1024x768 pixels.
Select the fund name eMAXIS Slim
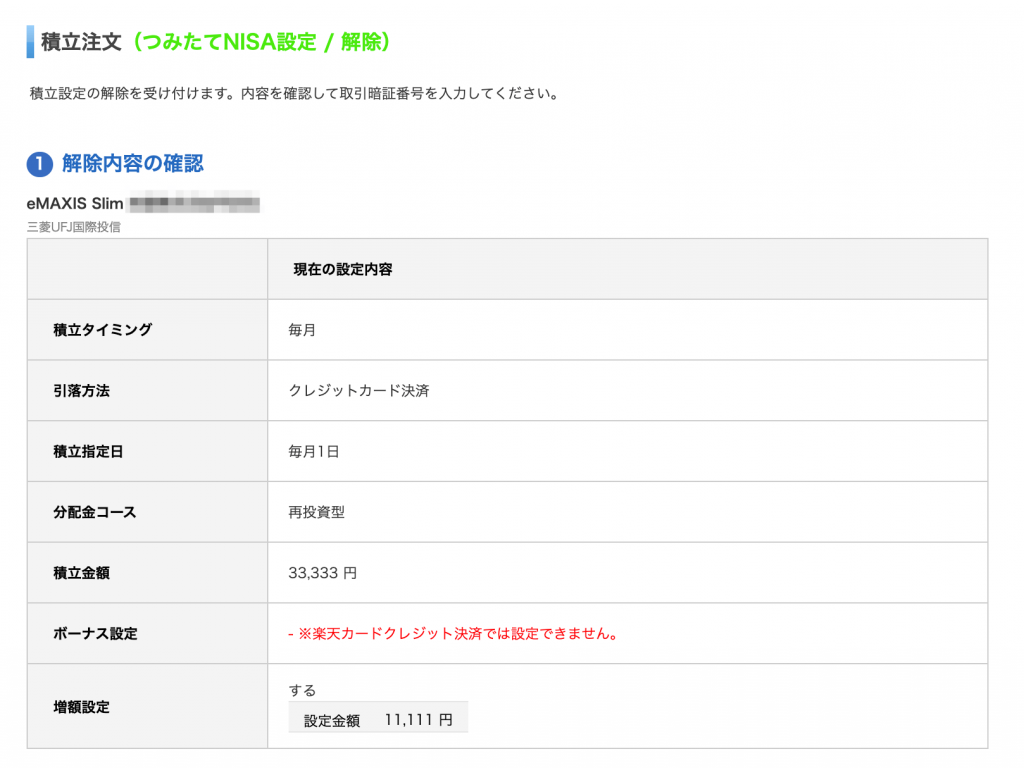click(75, 203)
